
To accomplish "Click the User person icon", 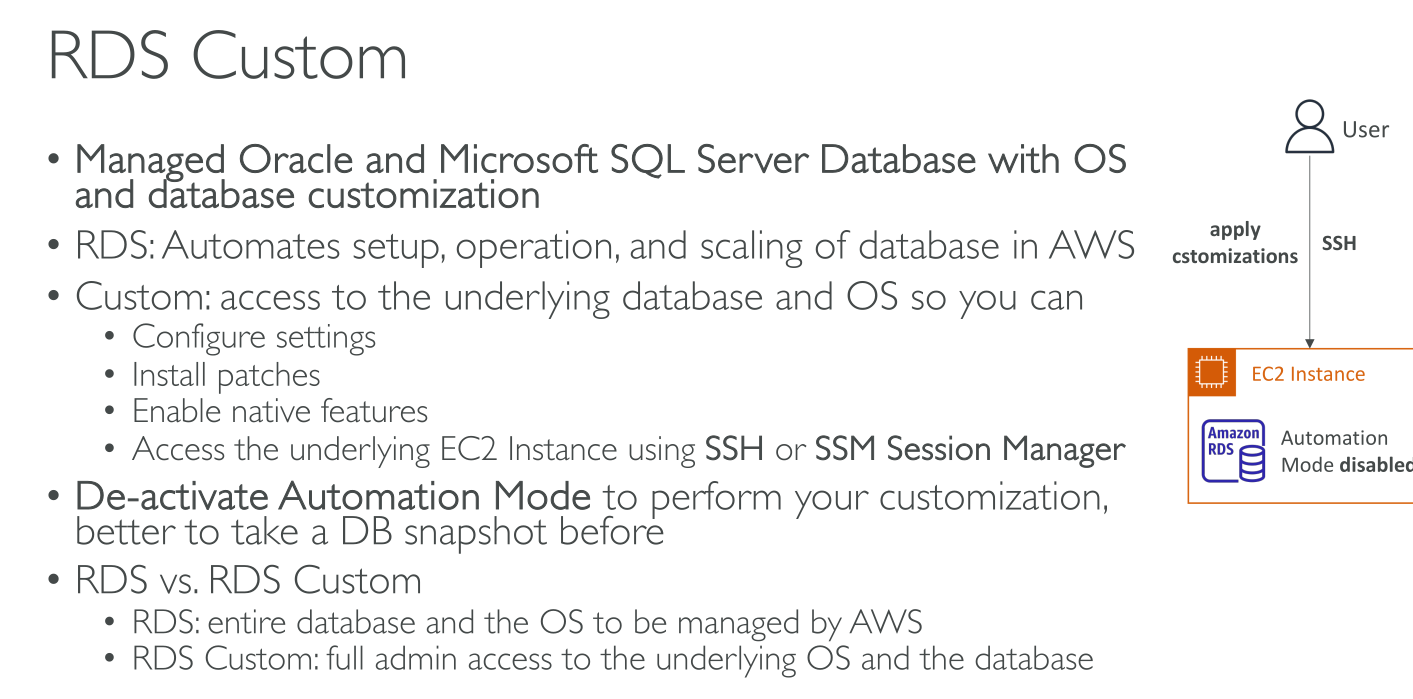I will (x=1309, y=129).
